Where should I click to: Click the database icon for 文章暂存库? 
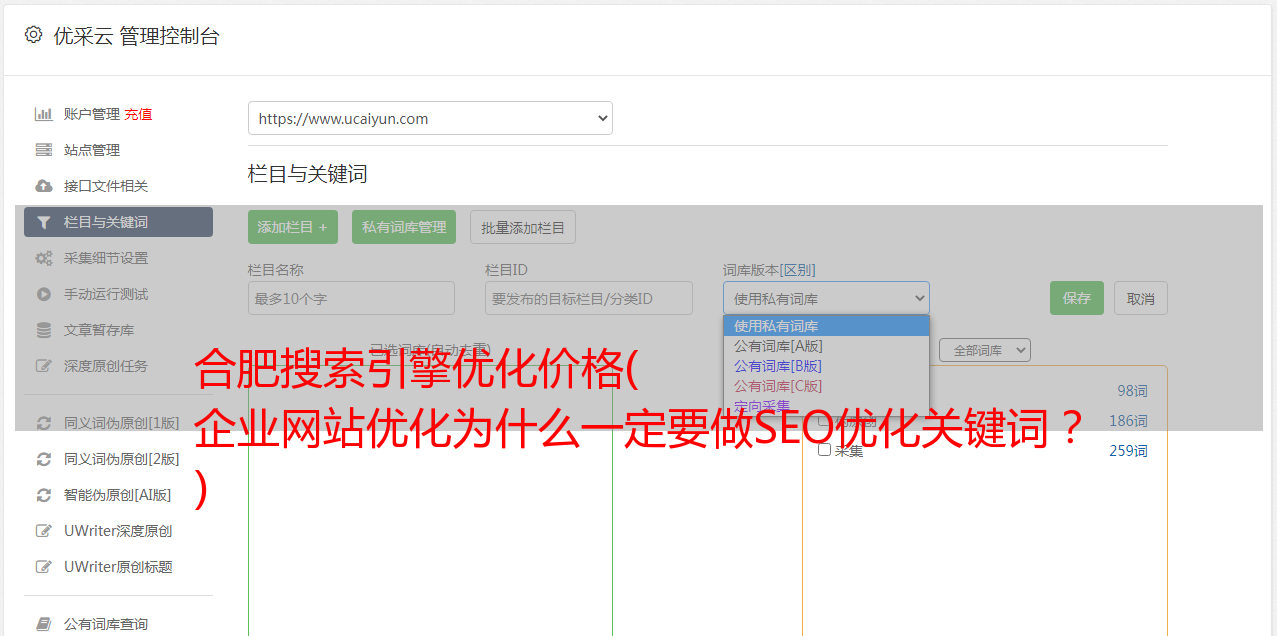[x=43, y=330]
